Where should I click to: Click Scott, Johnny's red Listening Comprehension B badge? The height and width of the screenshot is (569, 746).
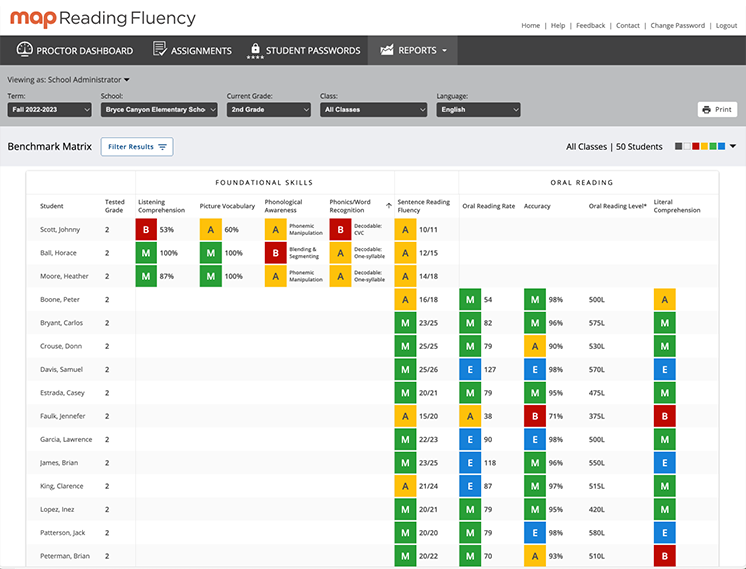146,229
